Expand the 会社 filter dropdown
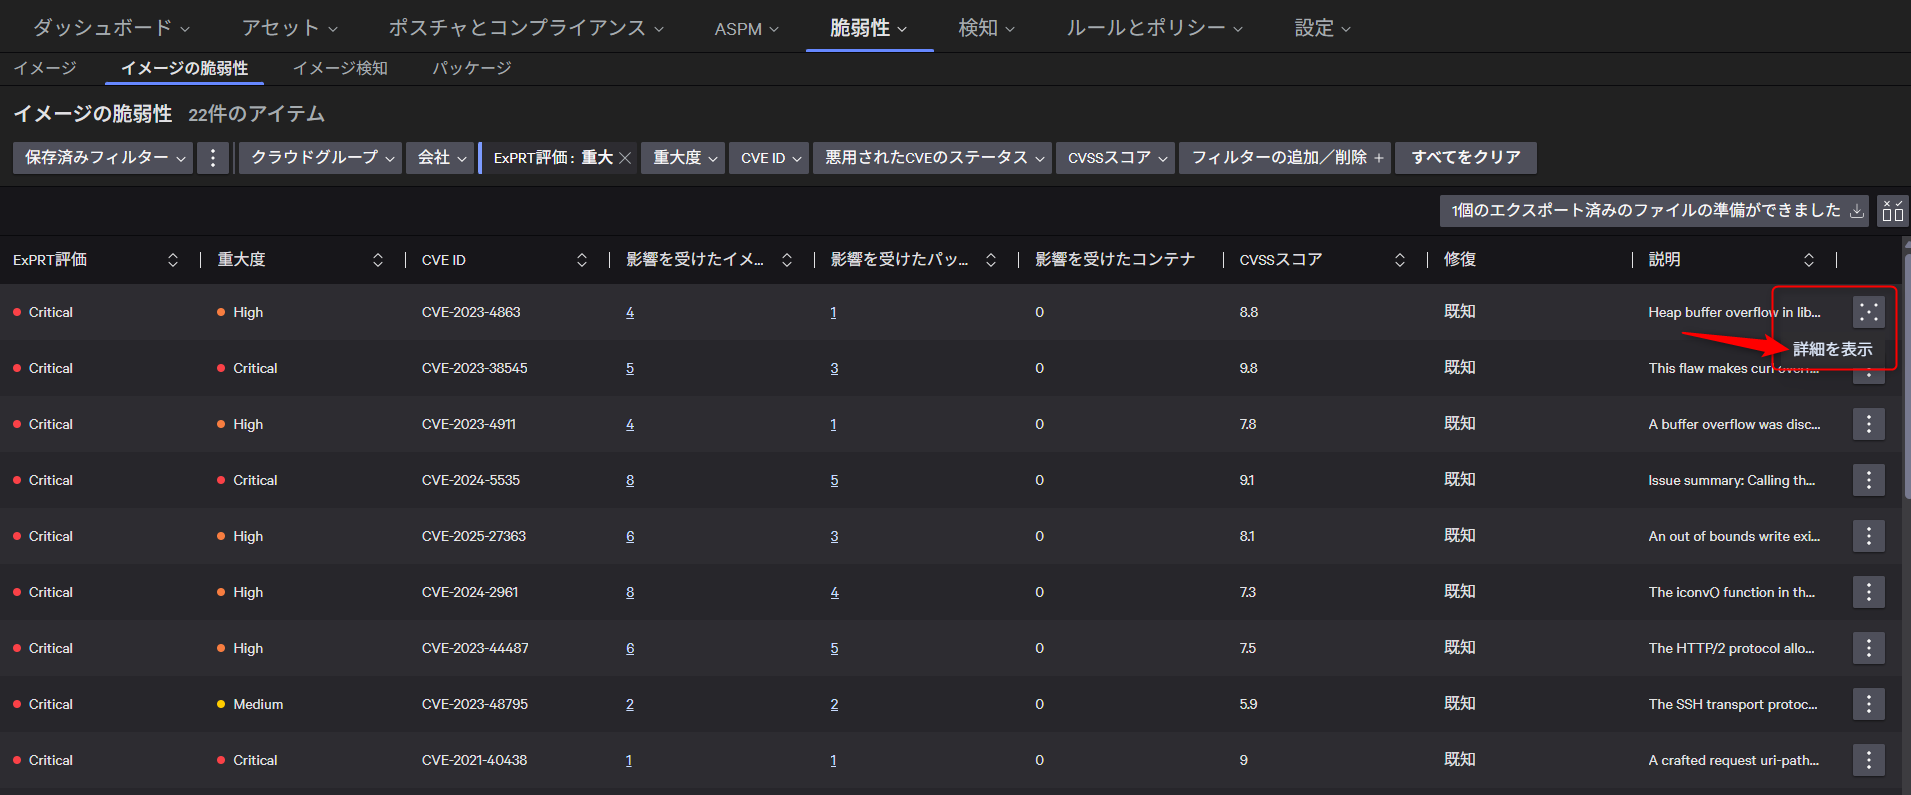1911x795 pixels. [441, 158]
